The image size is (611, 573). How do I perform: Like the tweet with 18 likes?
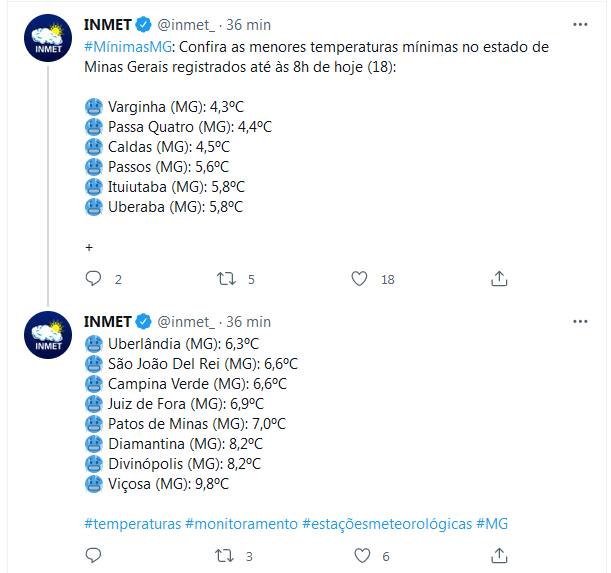click(x=359, y=279)
